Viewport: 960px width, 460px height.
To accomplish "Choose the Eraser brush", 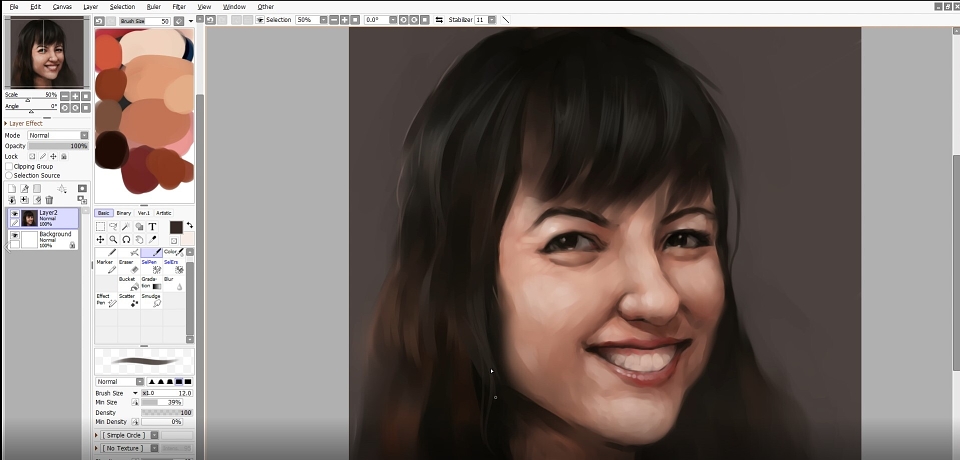I will pyautogui.click(x=129, y=266).
